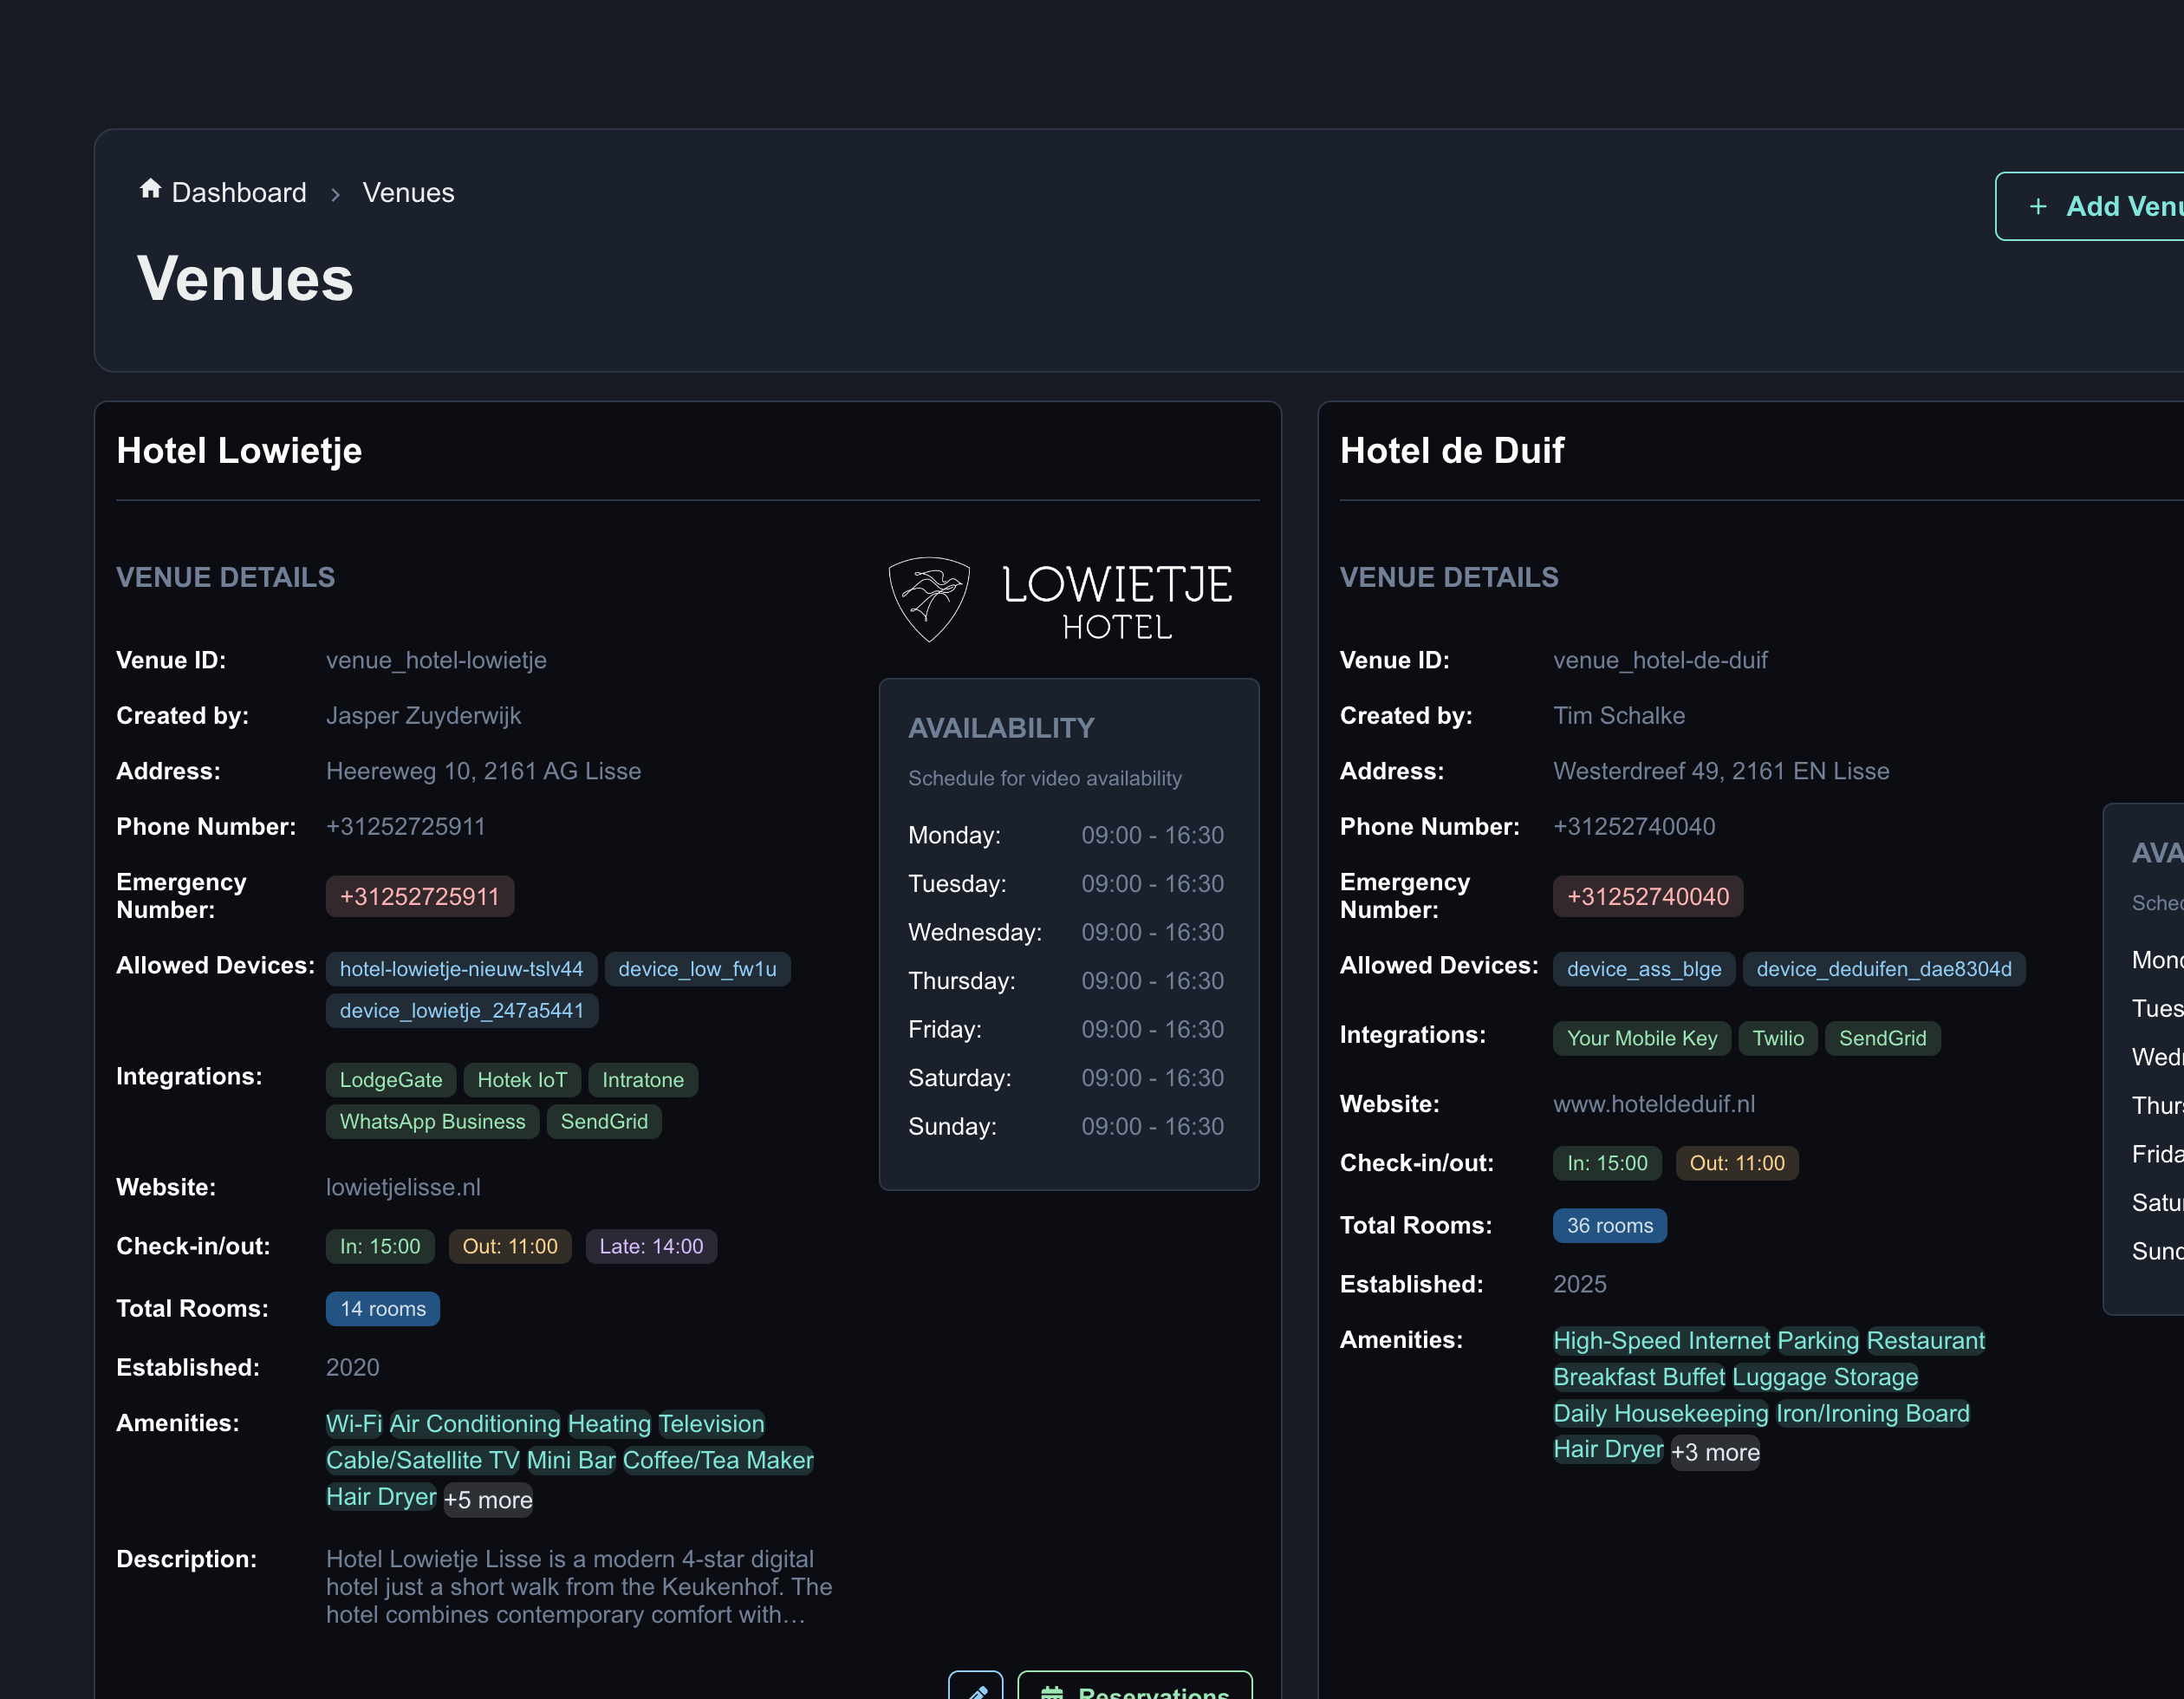Click the LodgeGate integration tag
2184x1699 pixels.
pos(391,1080)
